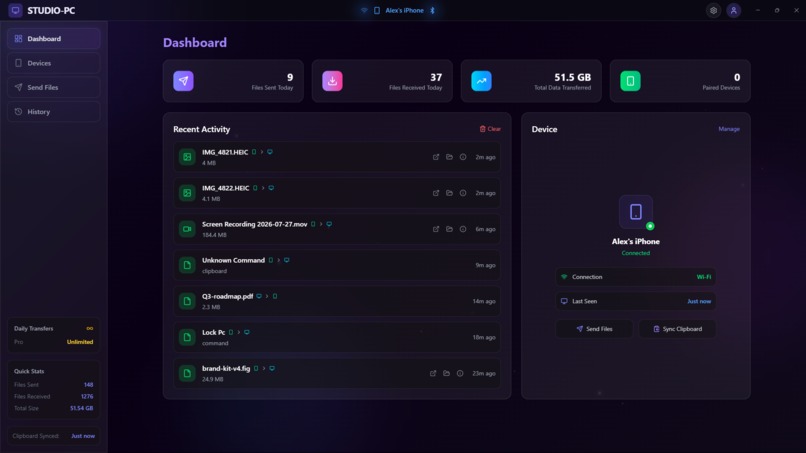
Task: Open the Screen Recording .mov file externally
Action: pos(436,229)
